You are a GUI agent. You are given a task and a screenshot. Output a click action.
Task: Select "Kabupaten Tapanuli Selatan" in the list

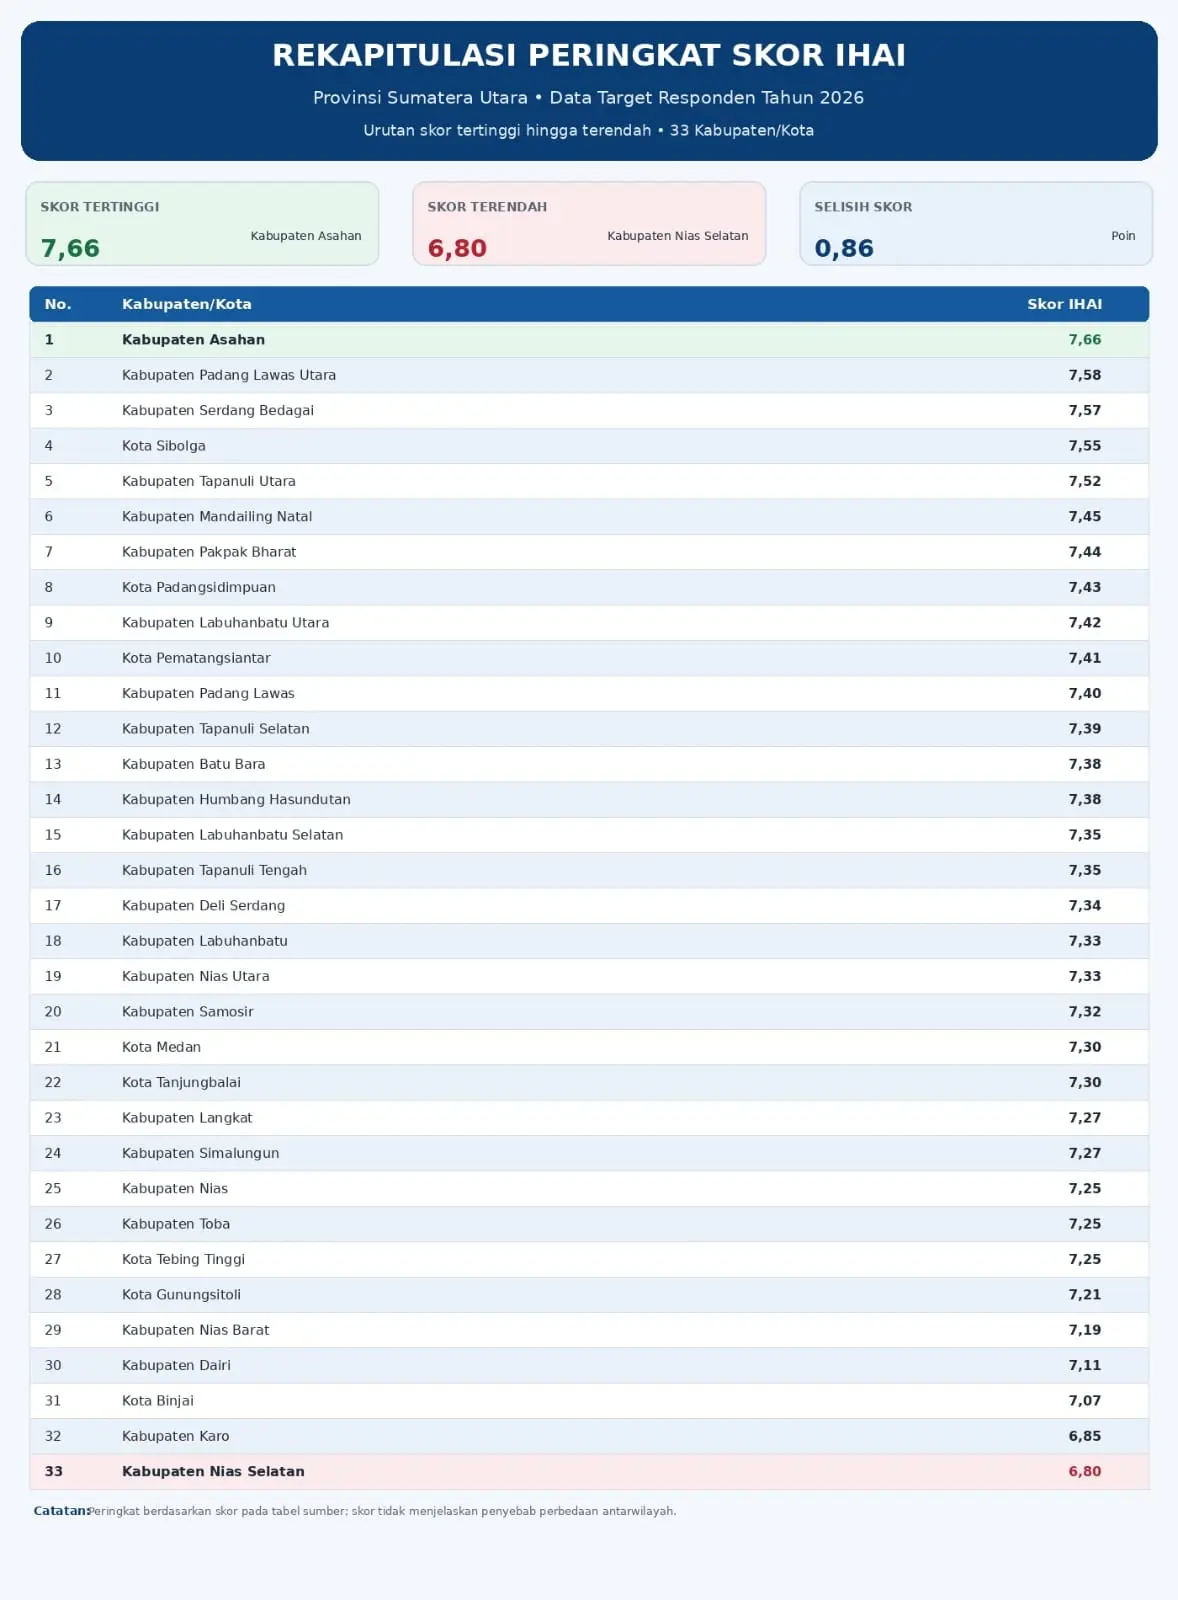[216, 729]
